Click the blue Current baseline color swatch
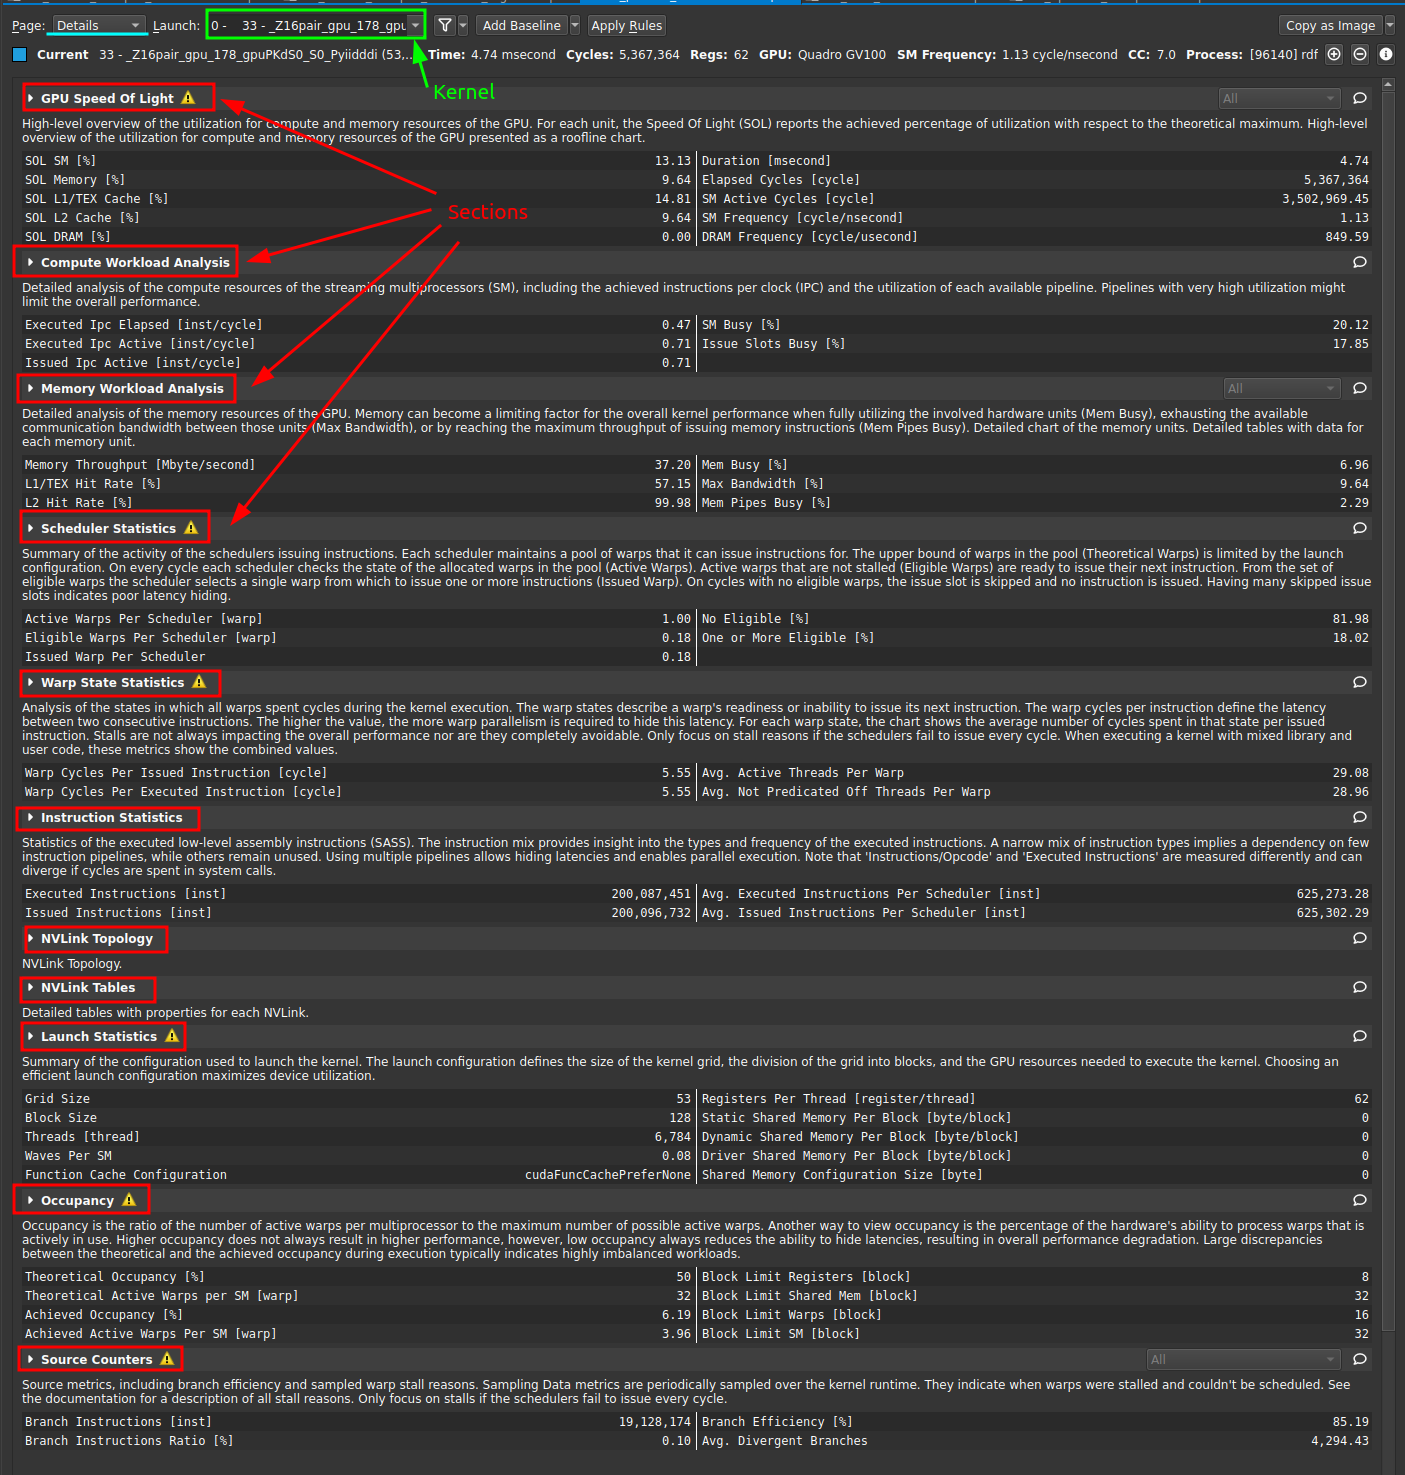Image resolution: width=1405 pixels, height=1475 pixels. pyautogui.click(x=19, y=55)
